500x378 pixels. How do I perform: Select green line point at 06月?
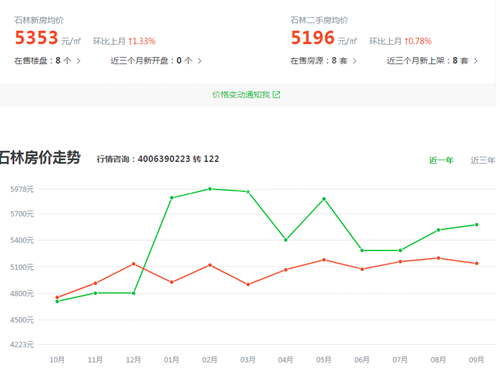coord(362,250)
